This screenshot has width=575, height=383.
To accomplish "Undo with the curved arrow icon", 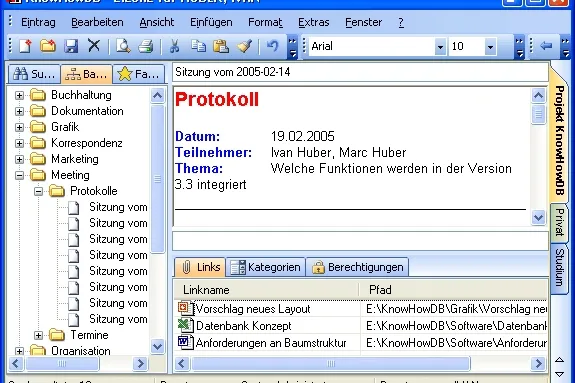I will click(x=272, y=46).
